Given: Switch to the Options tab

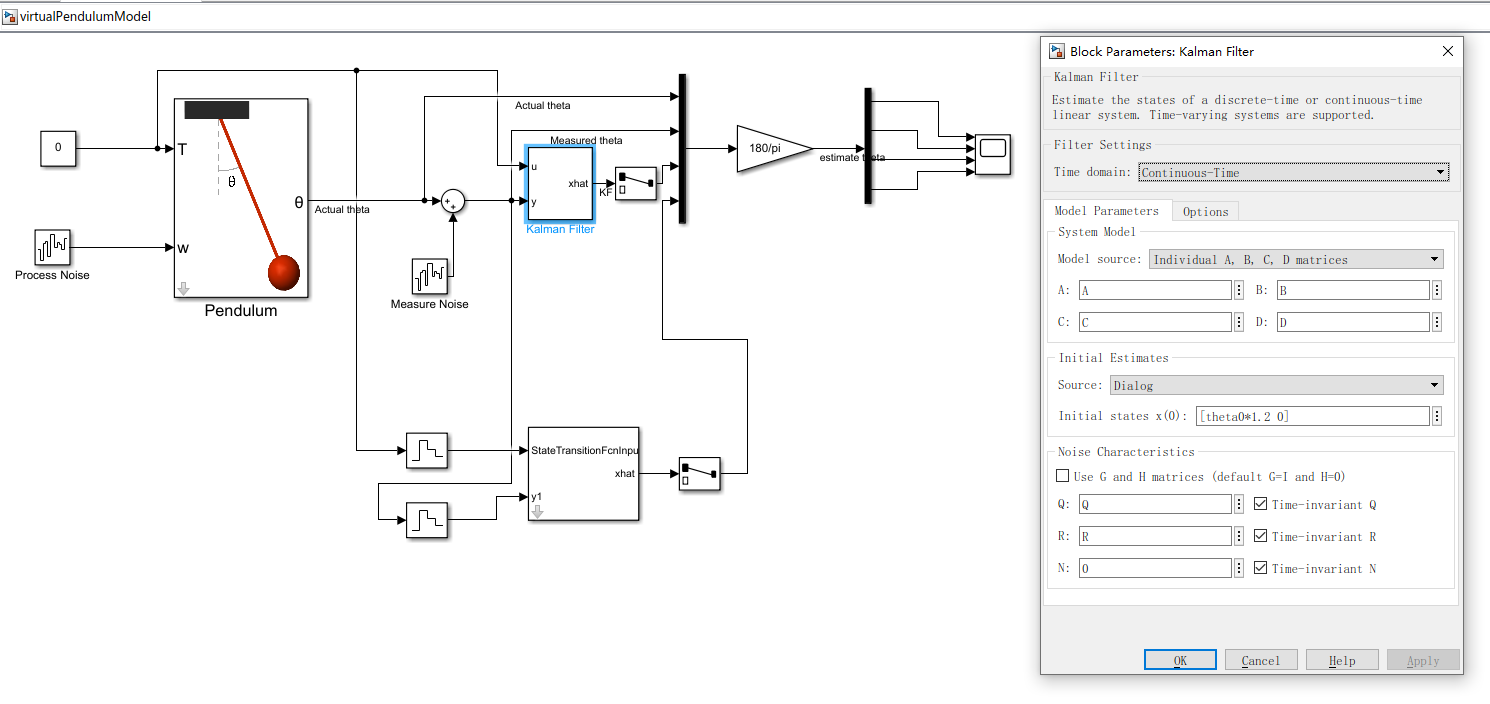Looking at the screenshot, I should pos(1205,211).
